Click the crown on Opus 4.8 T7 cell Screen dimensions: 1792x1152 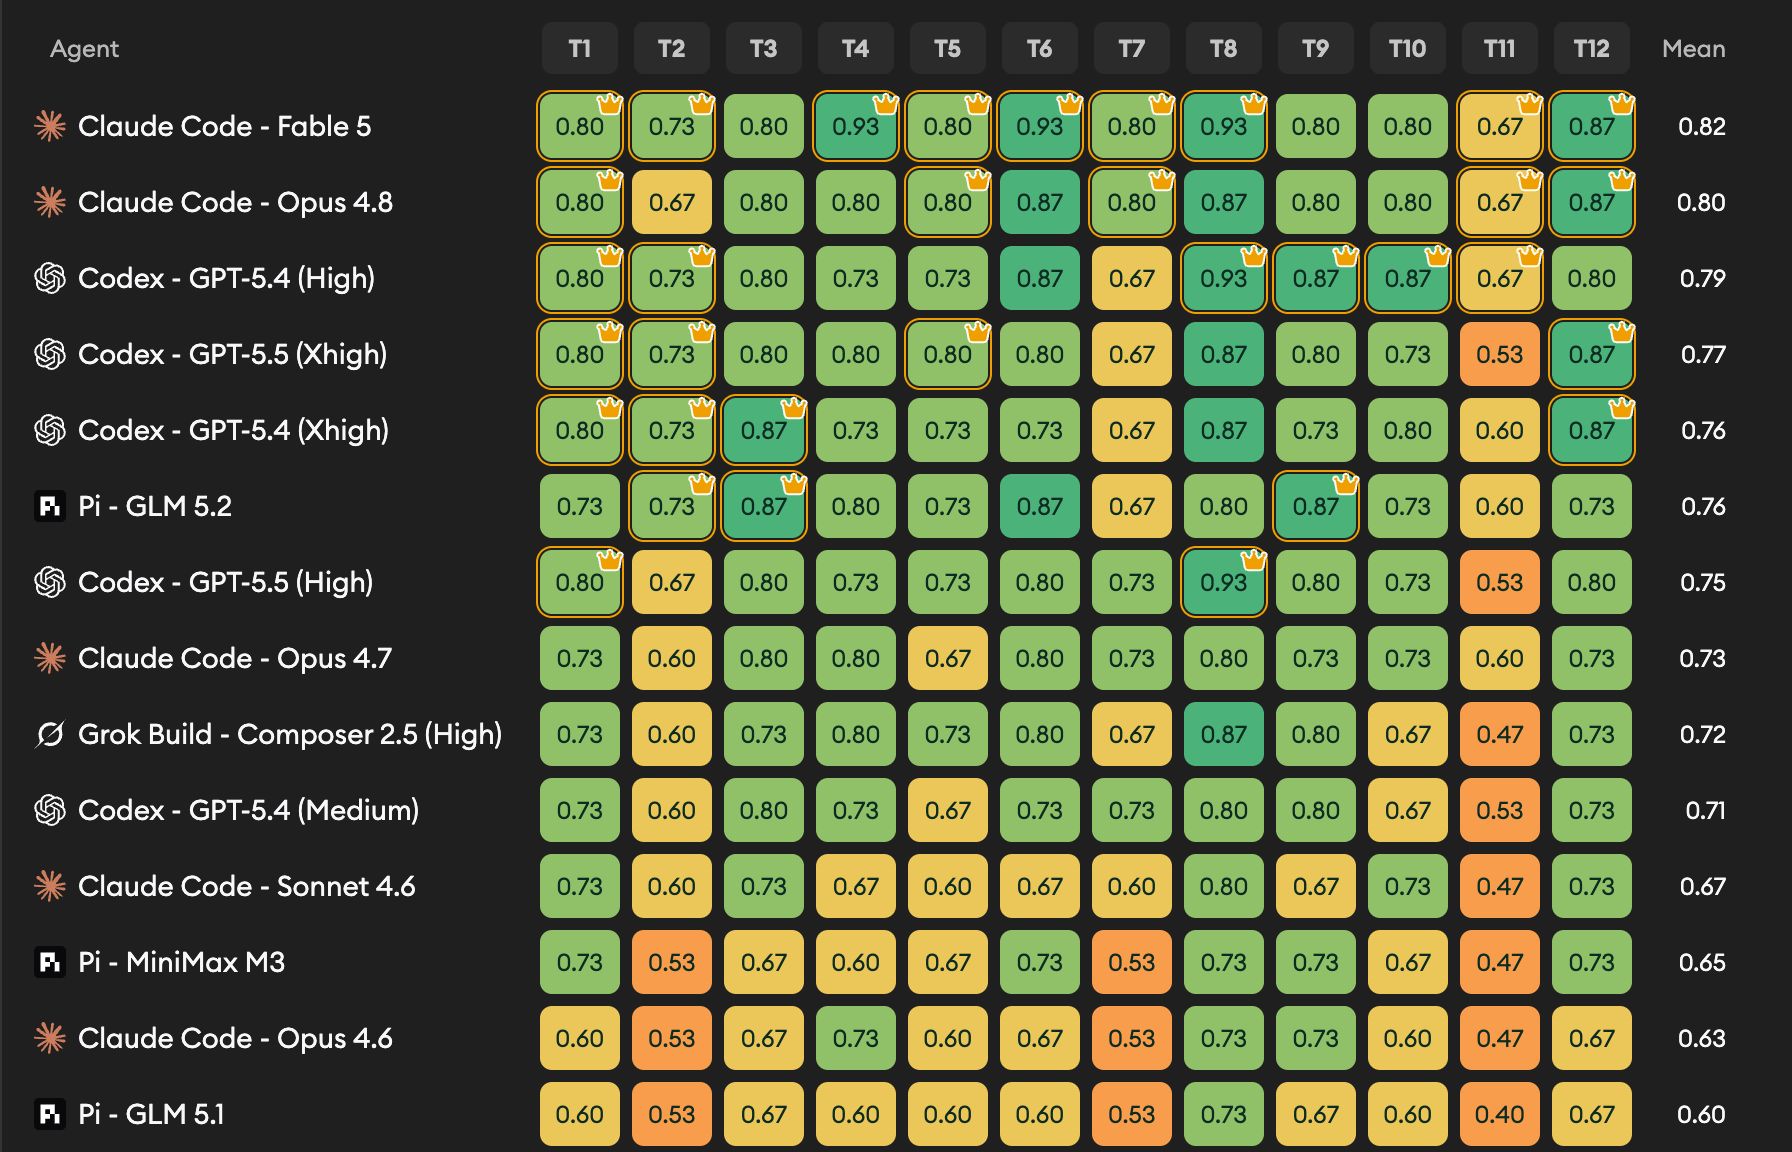click(1162, 179)
